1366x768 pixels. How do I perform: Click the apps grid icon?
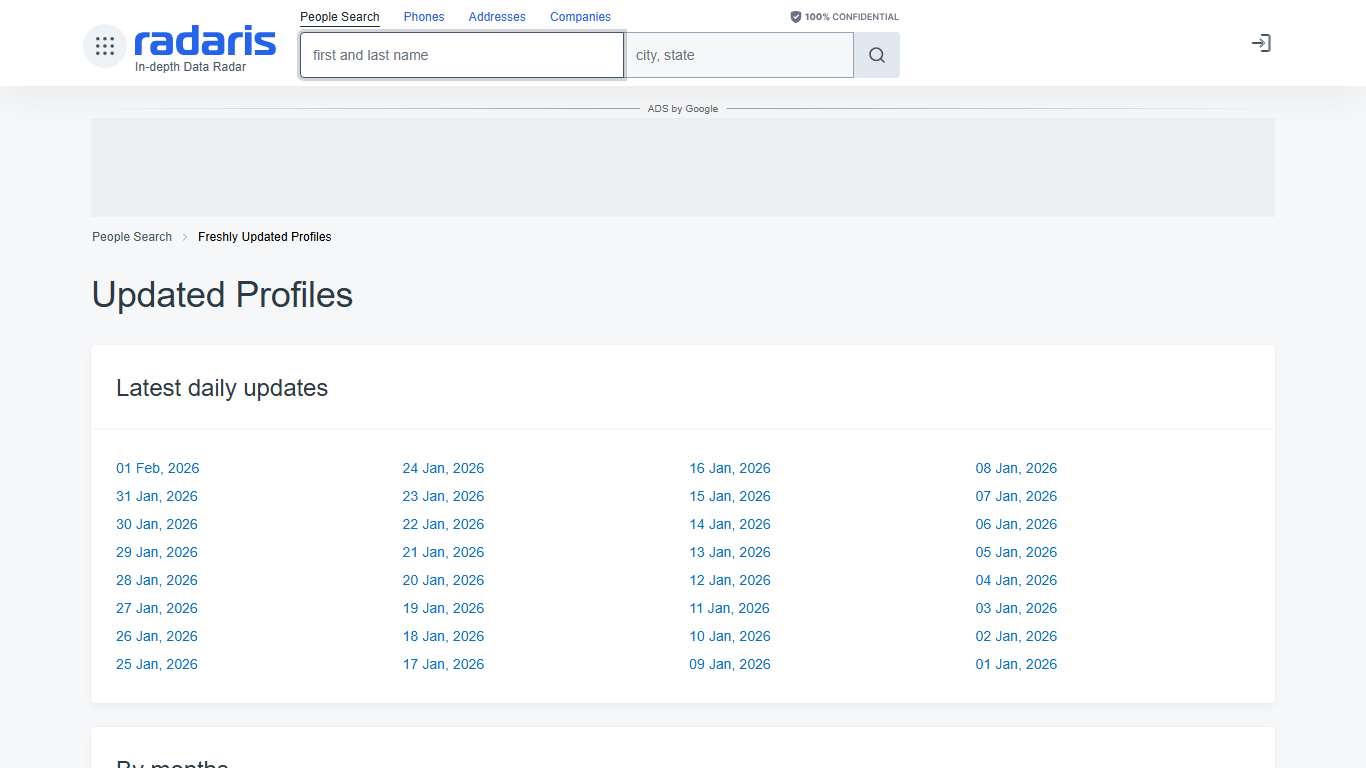click(x=104, y=45)
